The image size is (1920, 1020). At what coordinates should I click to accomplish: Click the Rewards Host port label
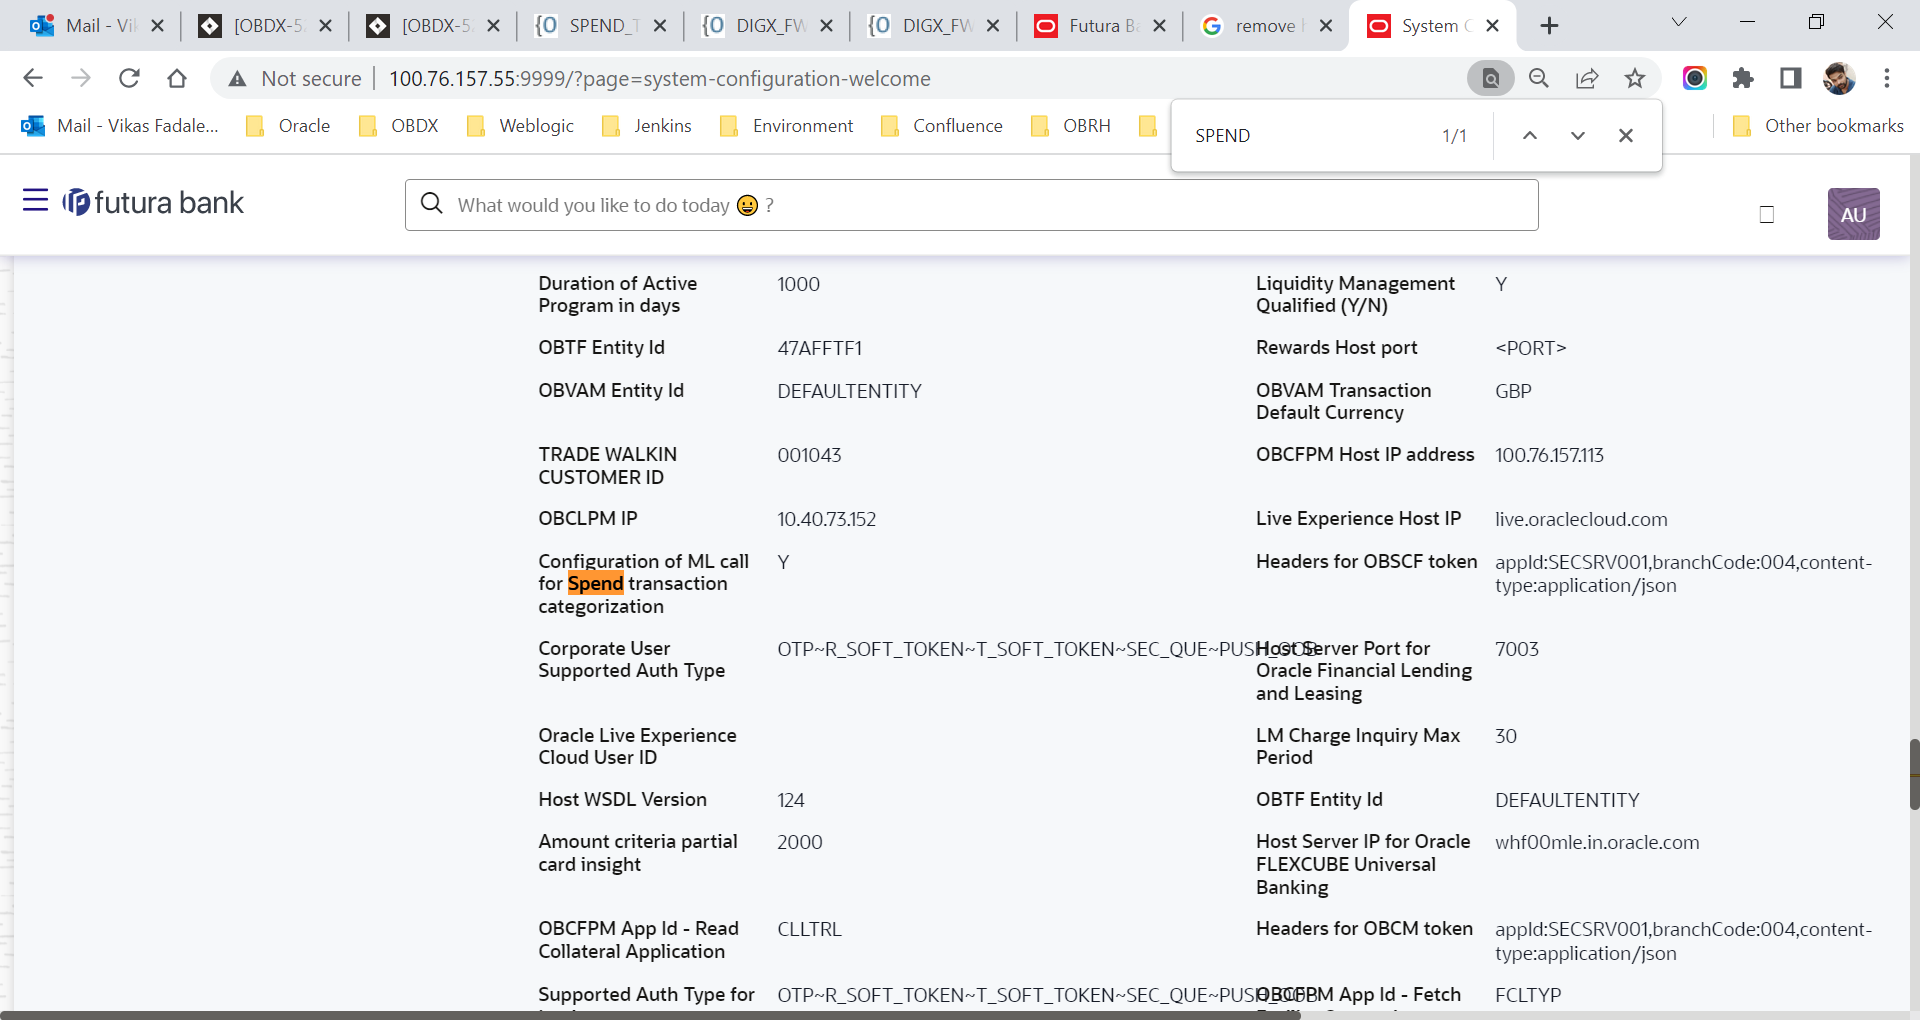[x=1336, y=347]
